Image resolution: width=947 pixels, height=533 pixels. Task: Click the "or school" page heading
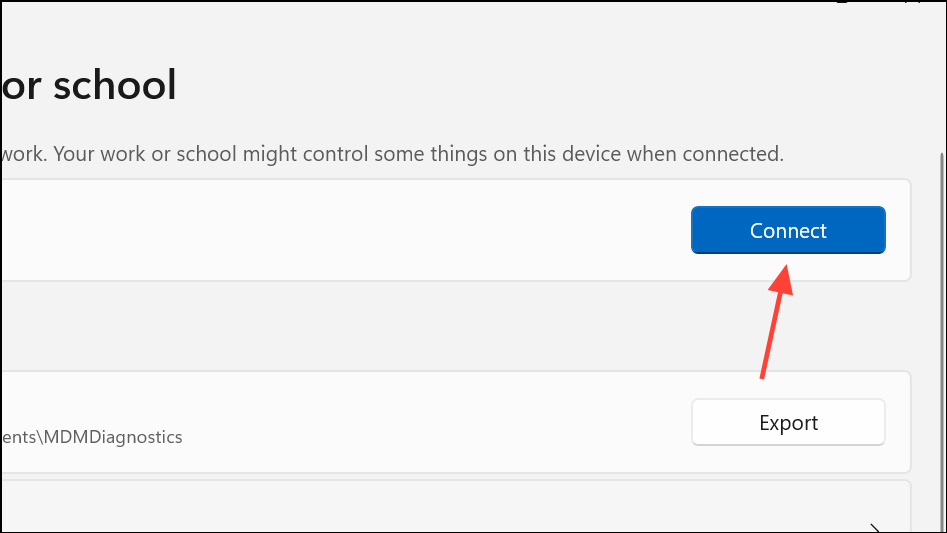tap(88, 86)
